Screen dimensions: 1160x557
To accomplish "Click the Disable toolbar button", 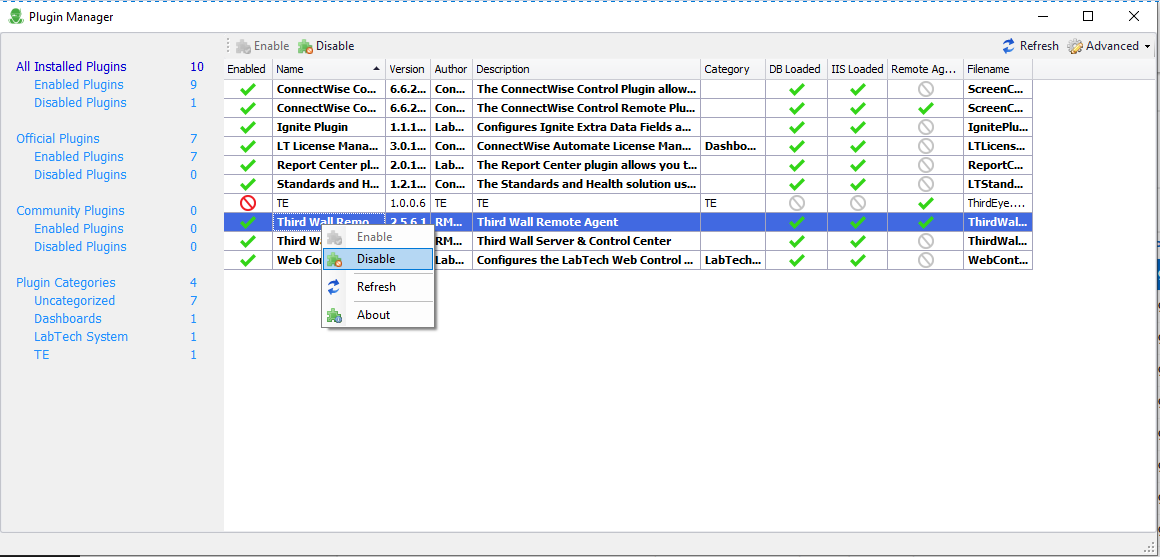I will [326, 46].
